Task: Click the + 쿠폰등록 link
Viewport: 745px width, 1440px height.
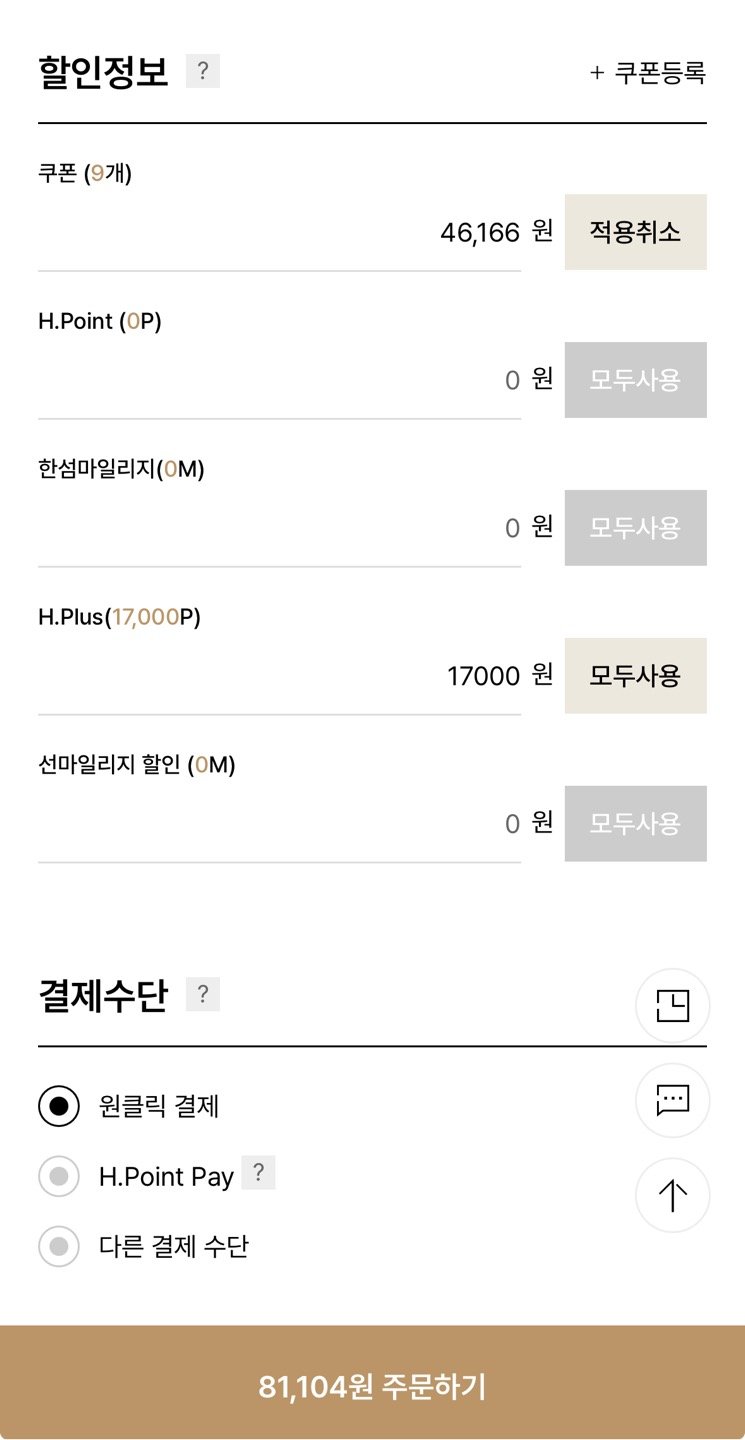Action: (x=648, y=73)
